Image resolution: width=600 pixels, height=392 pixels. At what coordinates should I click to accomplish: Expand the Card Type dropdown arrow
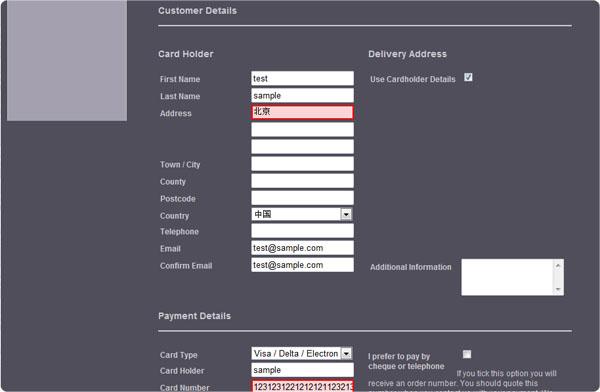tap(346, 353)
